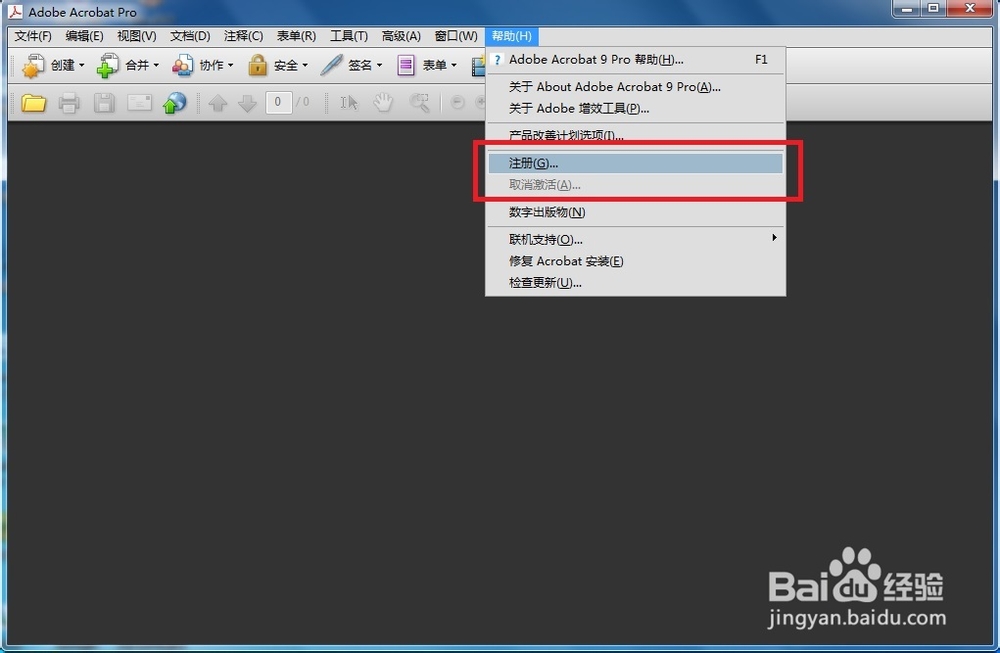
Task: Expand the Secure (安全) dropdown arrow
Action: (x=305, y=65)
